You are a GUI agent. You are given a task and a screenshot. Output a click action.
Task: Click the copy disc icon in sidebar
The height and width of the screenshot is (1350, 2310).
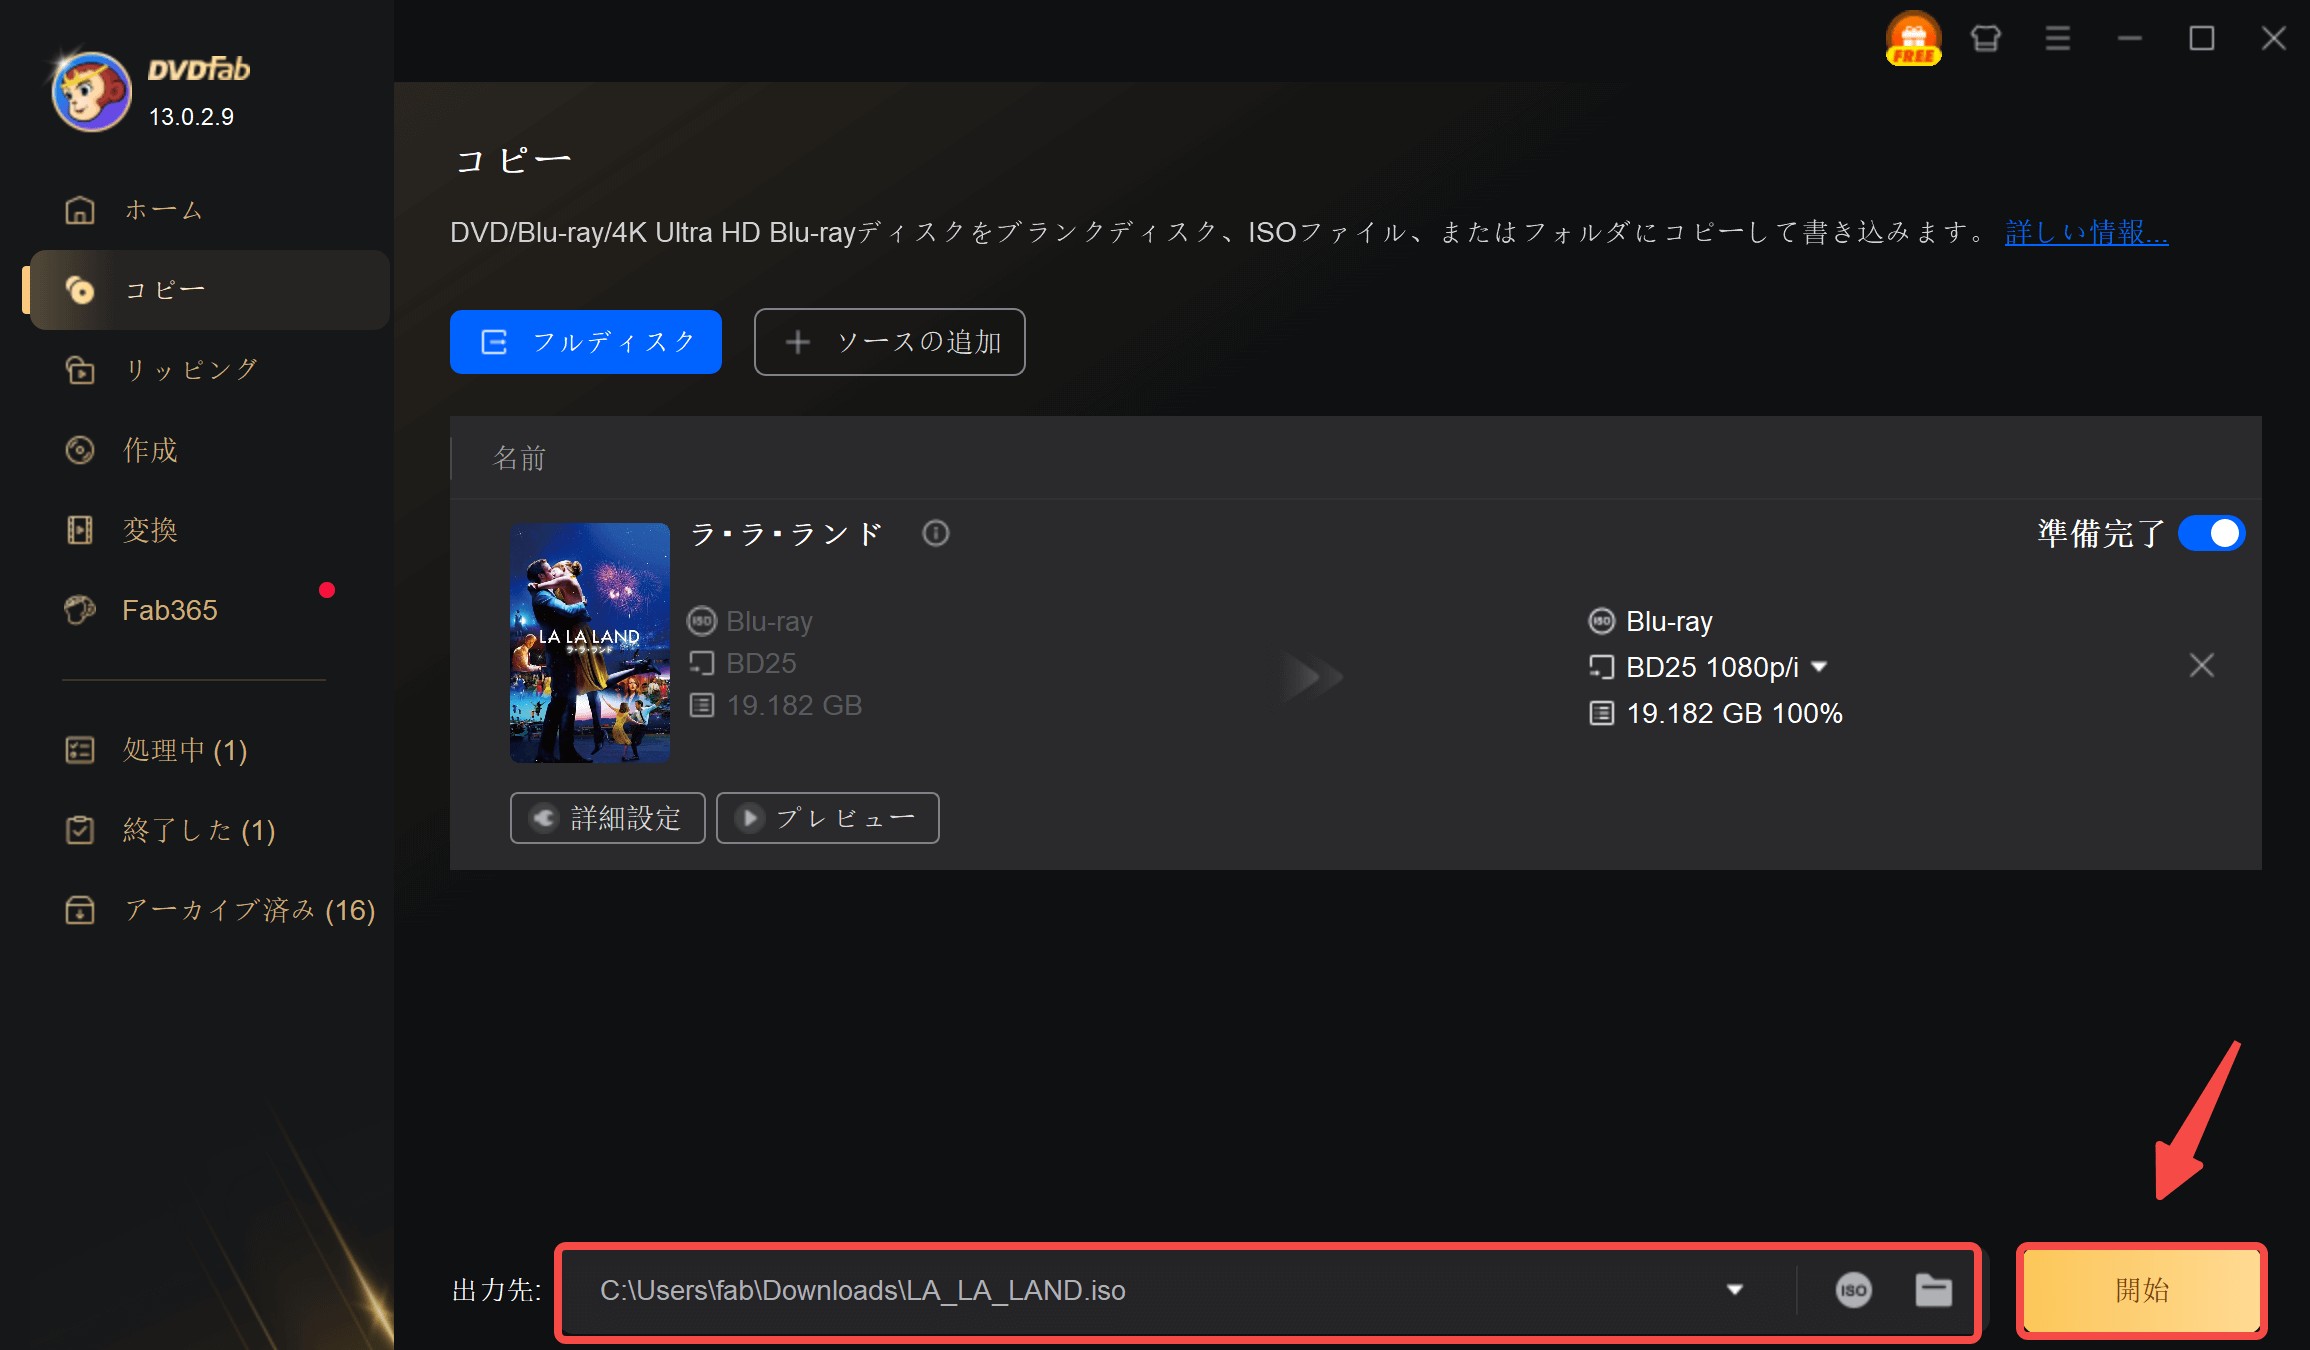pos(80,290)
